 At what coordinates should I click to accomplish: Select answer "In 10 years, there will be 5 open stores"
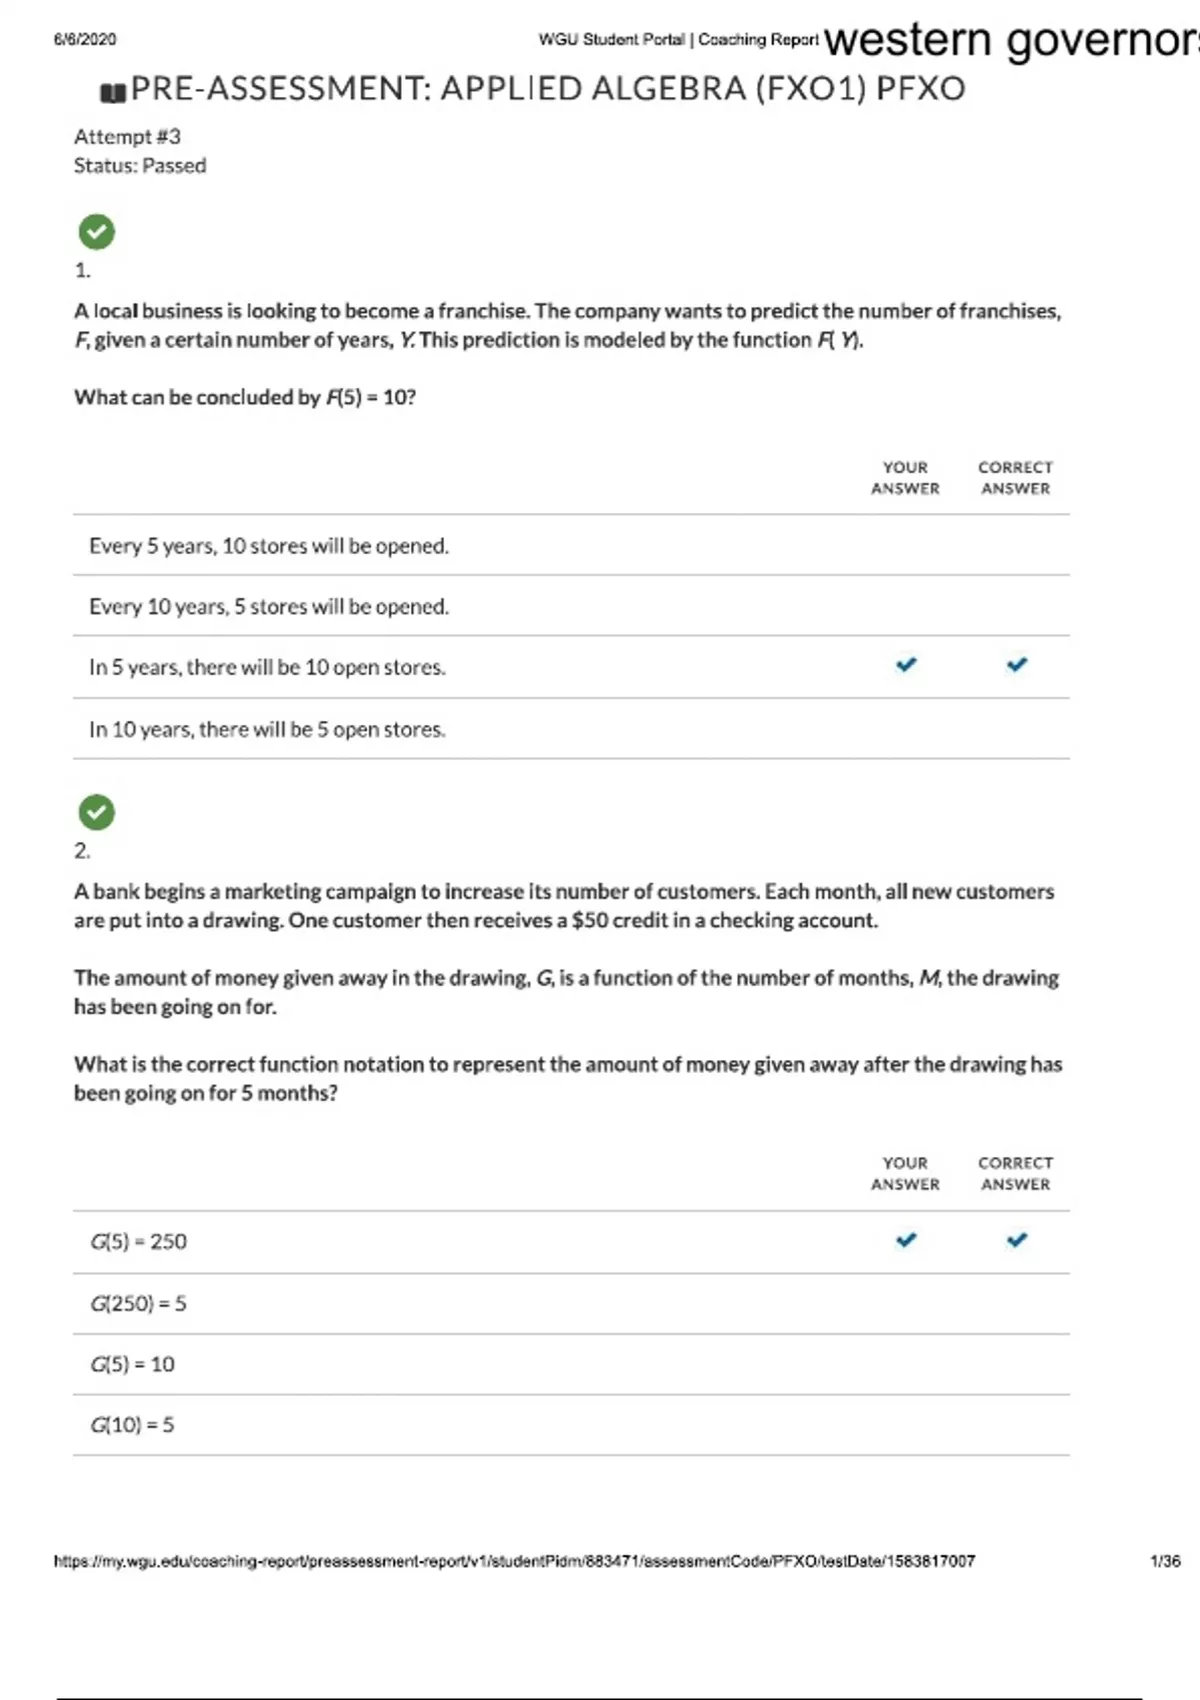pyautogui.click(x=267, y=730)
